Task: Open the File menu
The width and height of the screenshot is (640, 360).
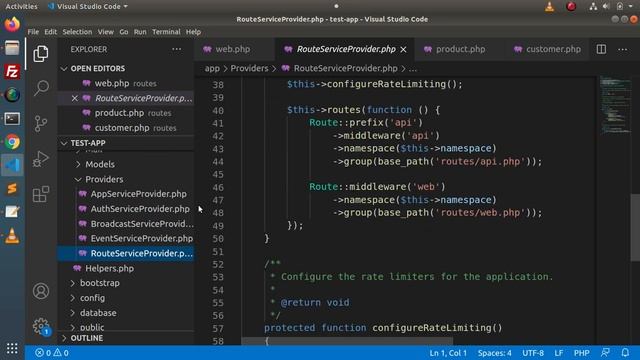Action: click(33, 32)
